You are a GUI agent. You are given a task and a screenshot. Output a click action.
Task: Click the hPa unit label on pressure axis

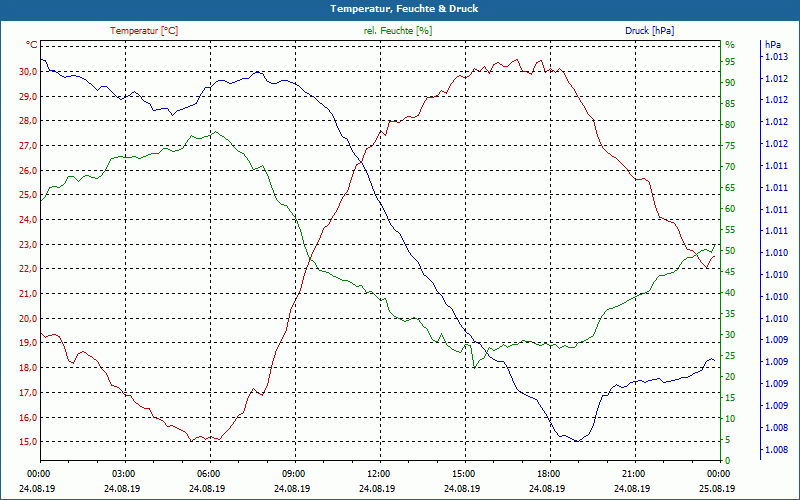coord(772,45)
